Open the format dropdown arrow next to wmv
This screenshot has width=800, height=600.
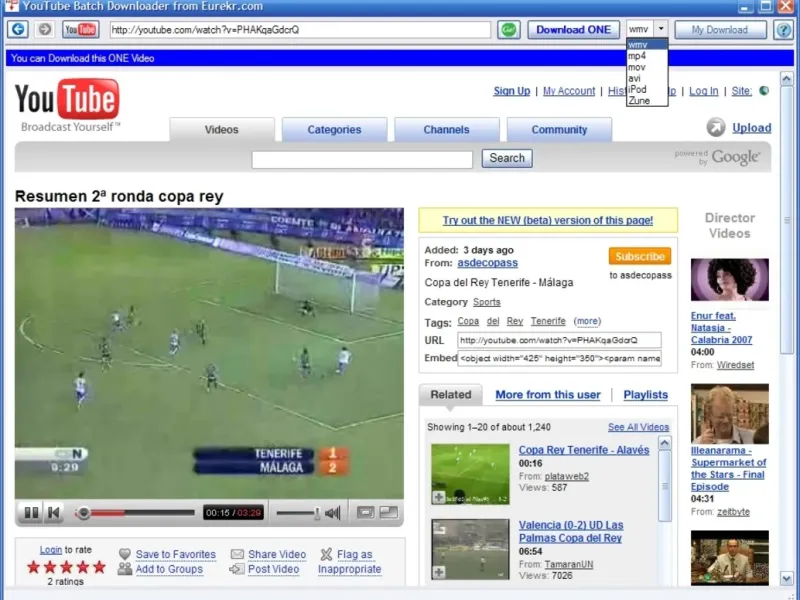(661, 29)
